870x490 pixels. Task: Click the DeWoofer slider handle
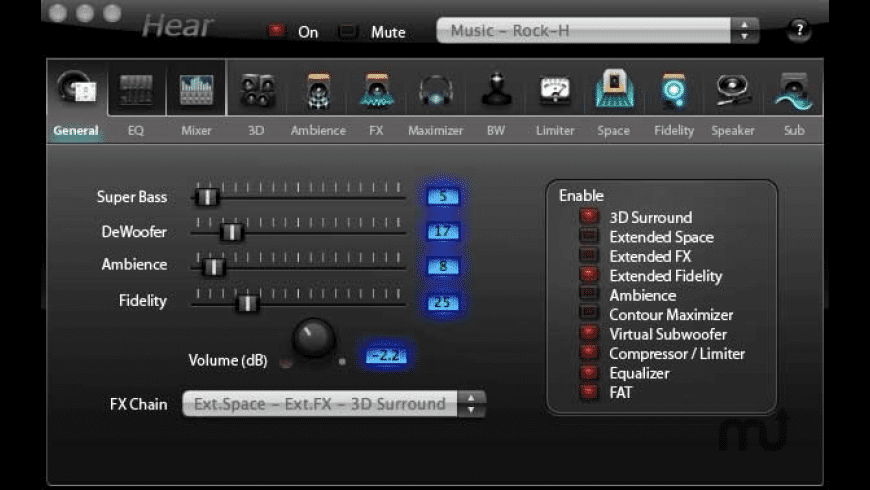pyautogui.click(x=231, y=232)
